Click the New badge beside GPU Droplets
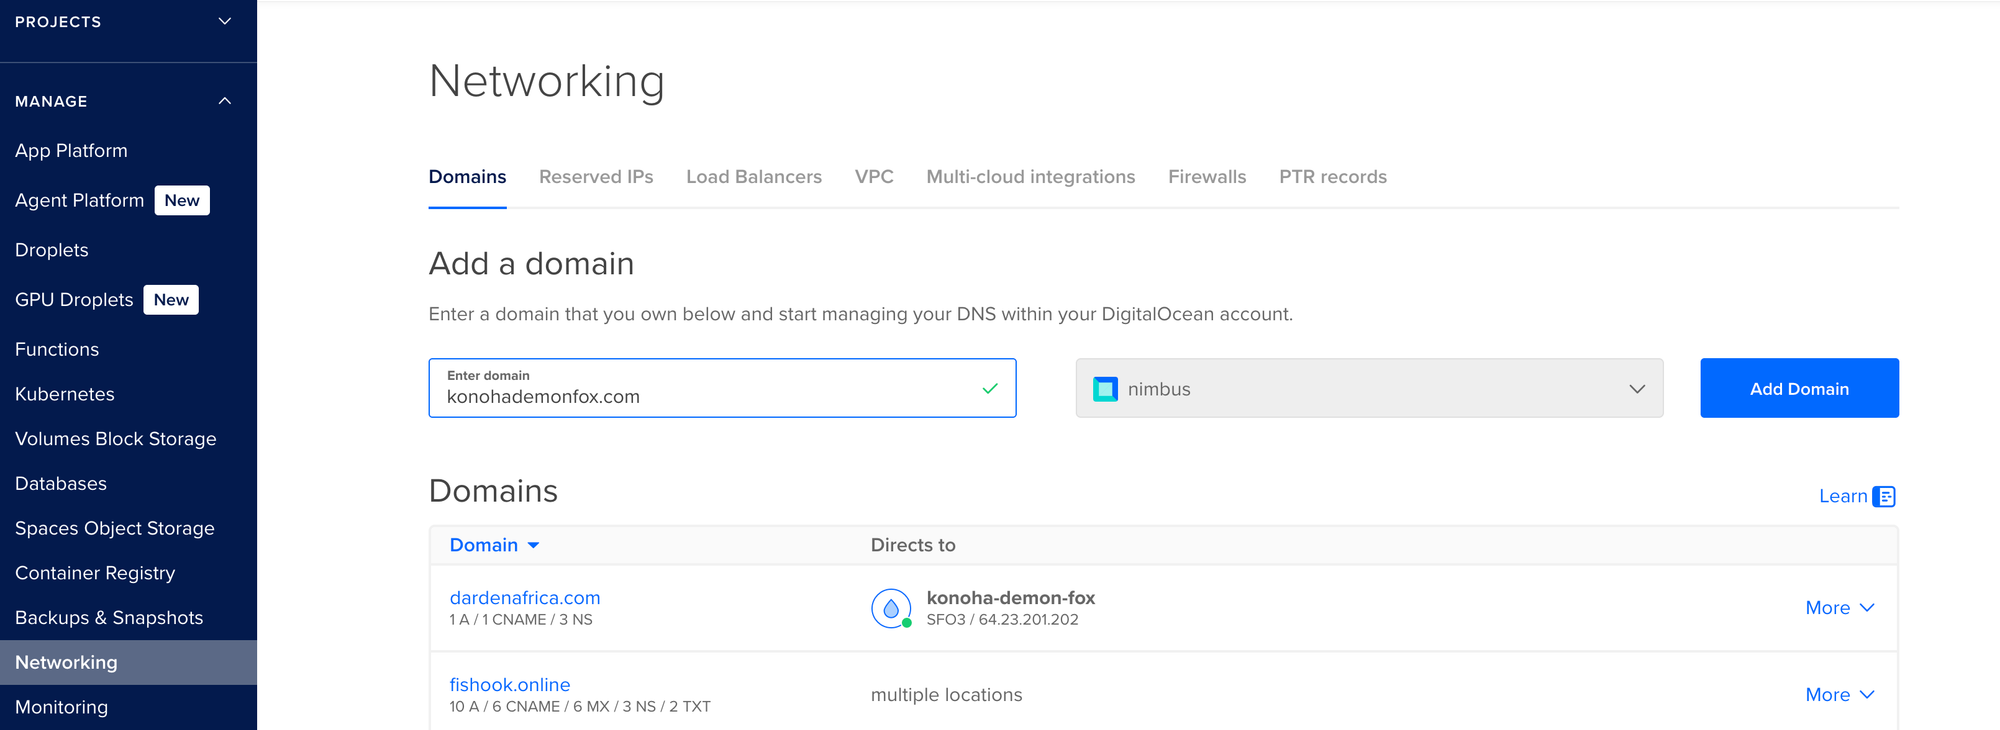2000x730 pixels. click(x=171, y=300)
